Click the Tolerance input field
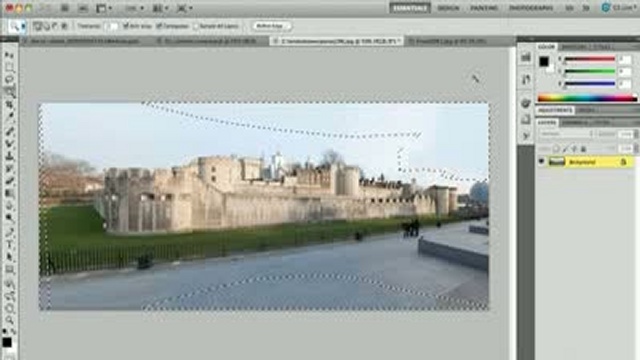Screen dimensions: 640x360 coord(111,26)
